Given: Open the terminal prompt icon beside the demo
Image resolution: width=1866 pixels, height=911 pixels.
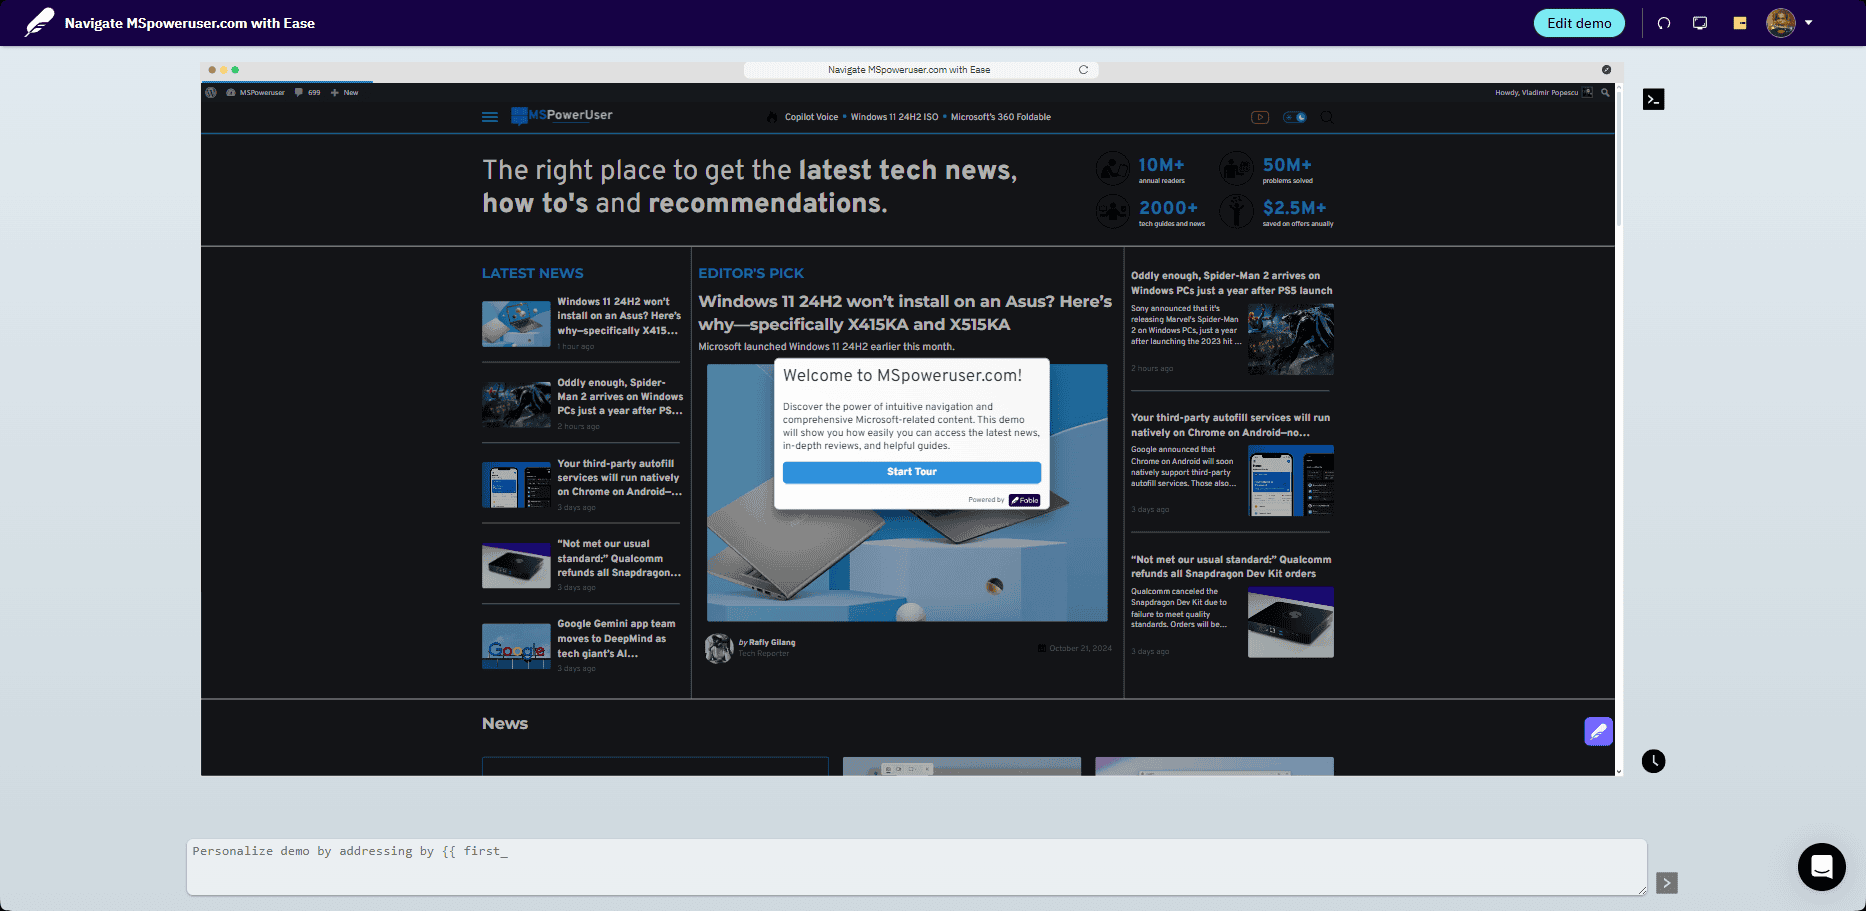Looking at the screenshot, I should point(1654,99).
